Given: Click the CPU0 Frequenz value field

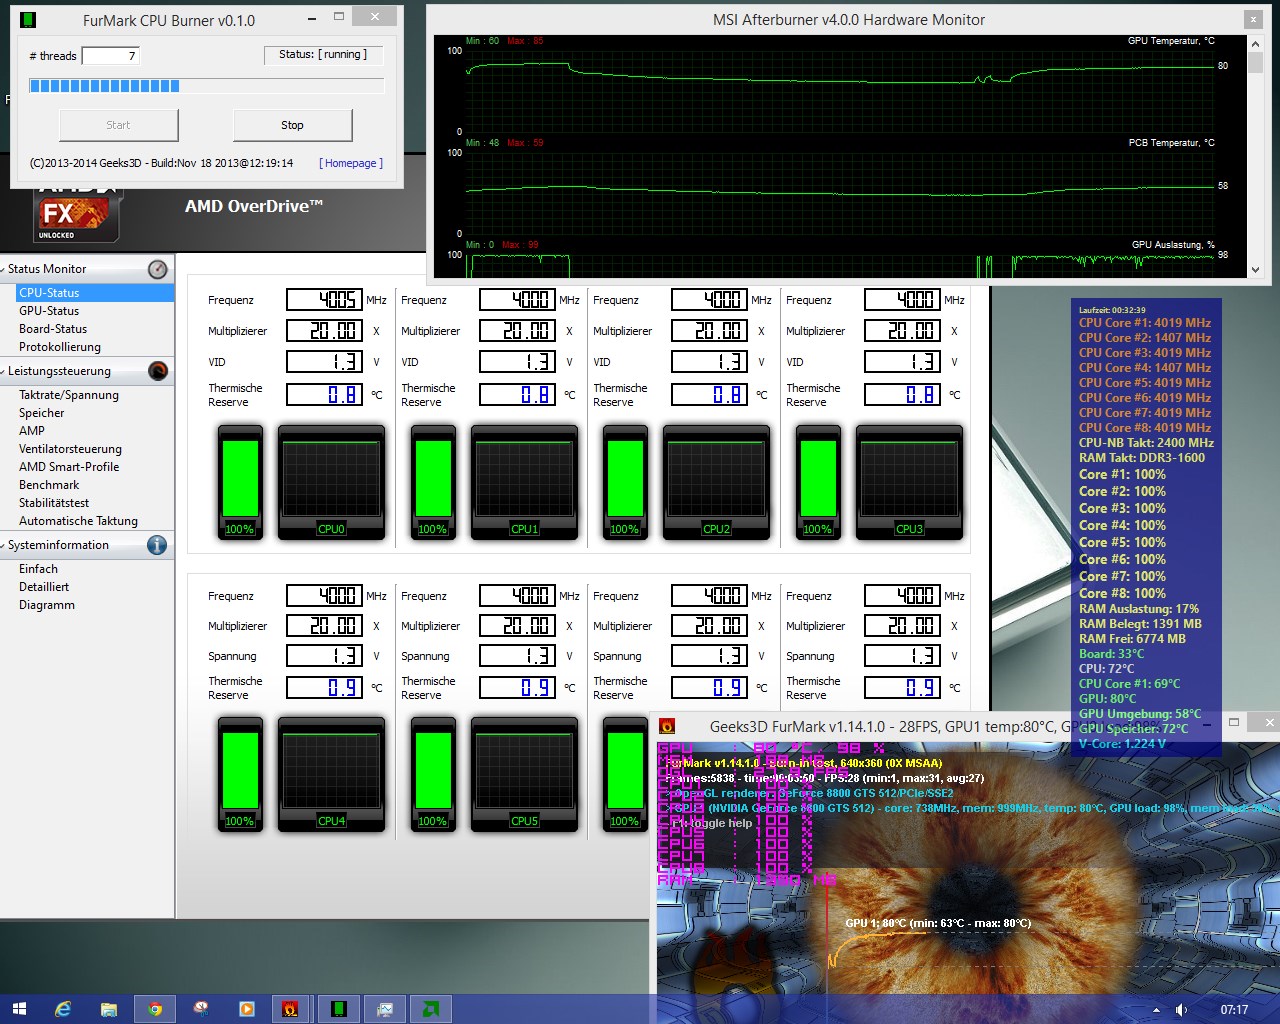Looking at the screenshot, I should click(324, 300).
